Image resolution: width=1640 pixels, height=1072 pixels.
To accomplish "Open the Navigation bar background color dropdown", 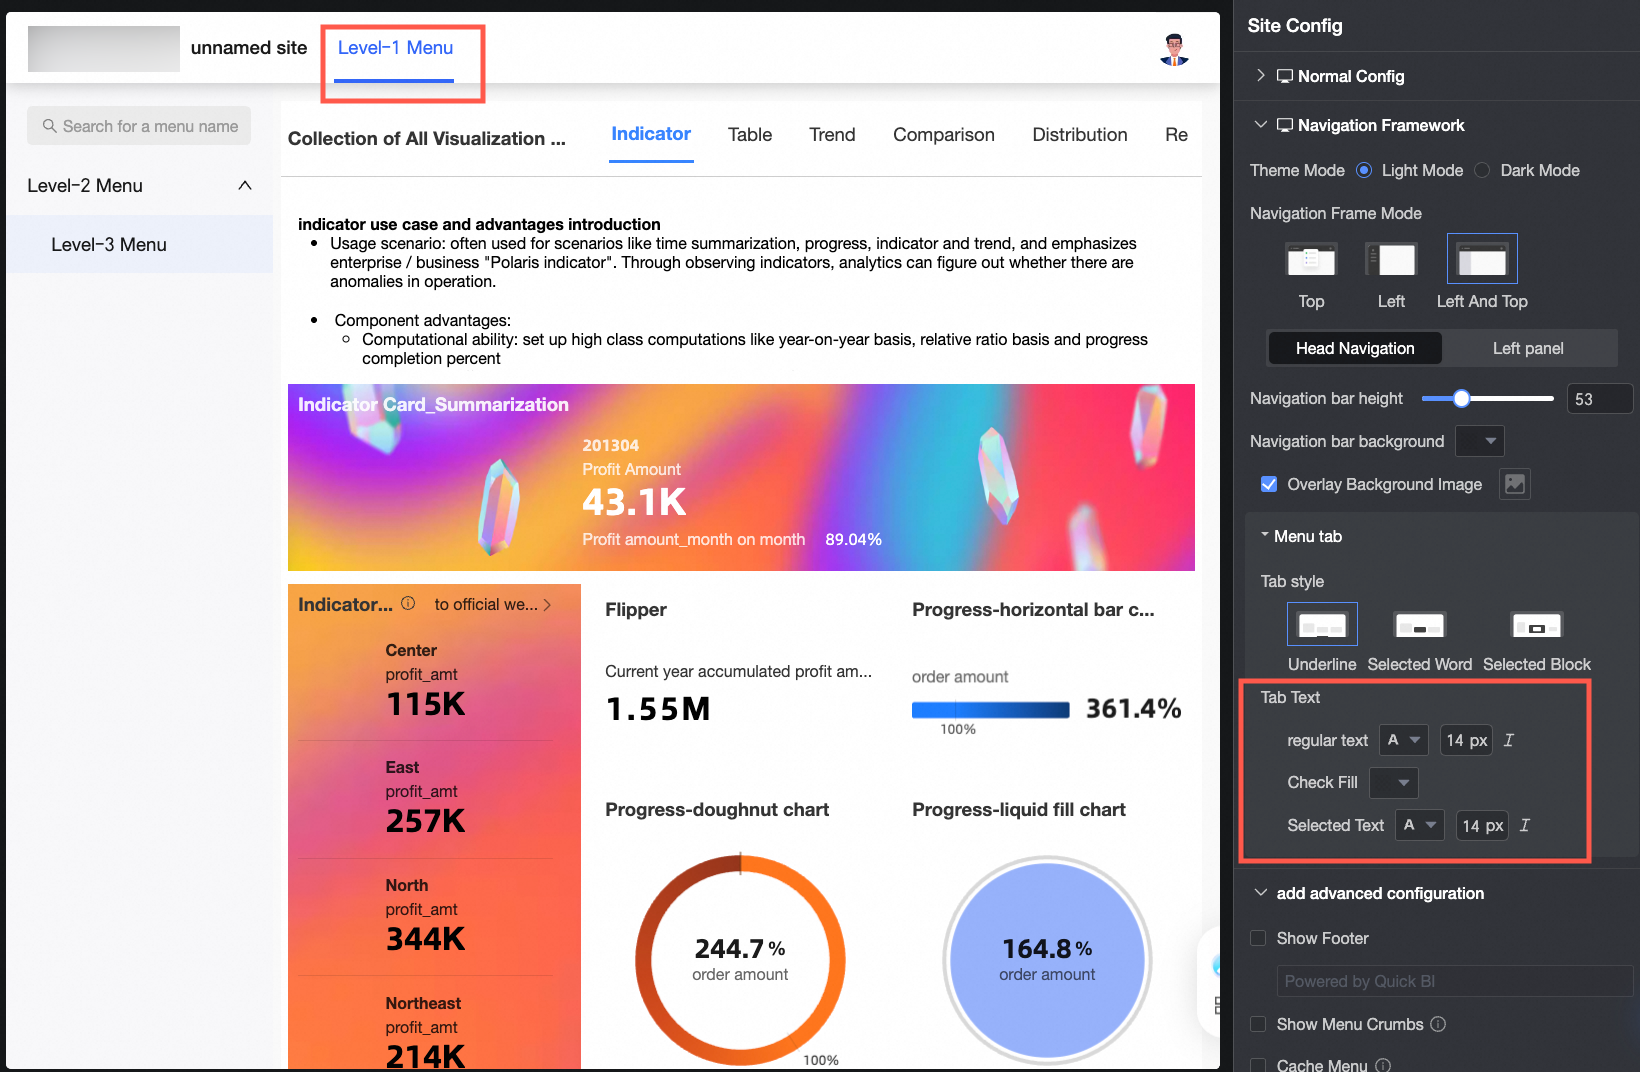I will [x=1480, y=441].
